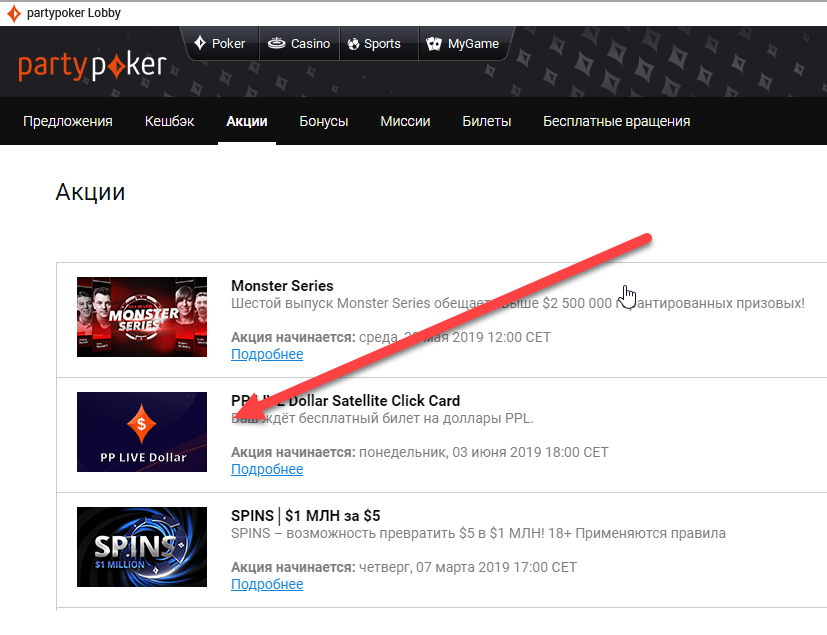Image resolution: width=827 pixels, height=635 pixels.
Task: Click the Monster Series title
Action: (282, 286)
